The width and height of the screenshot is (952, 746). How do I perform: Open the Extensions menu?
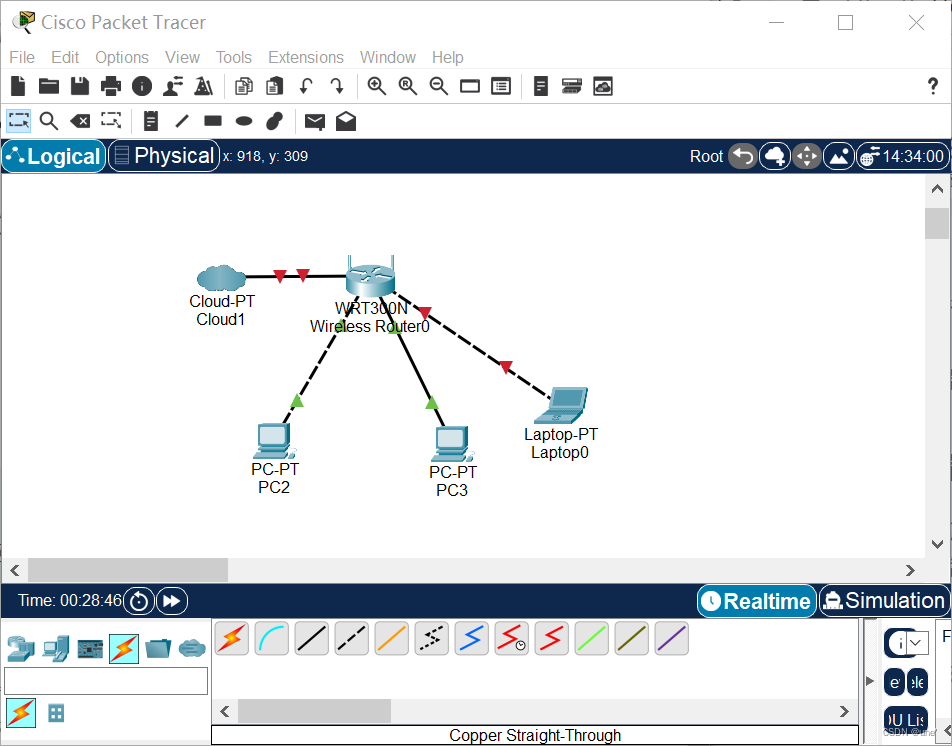pos(305,57)
